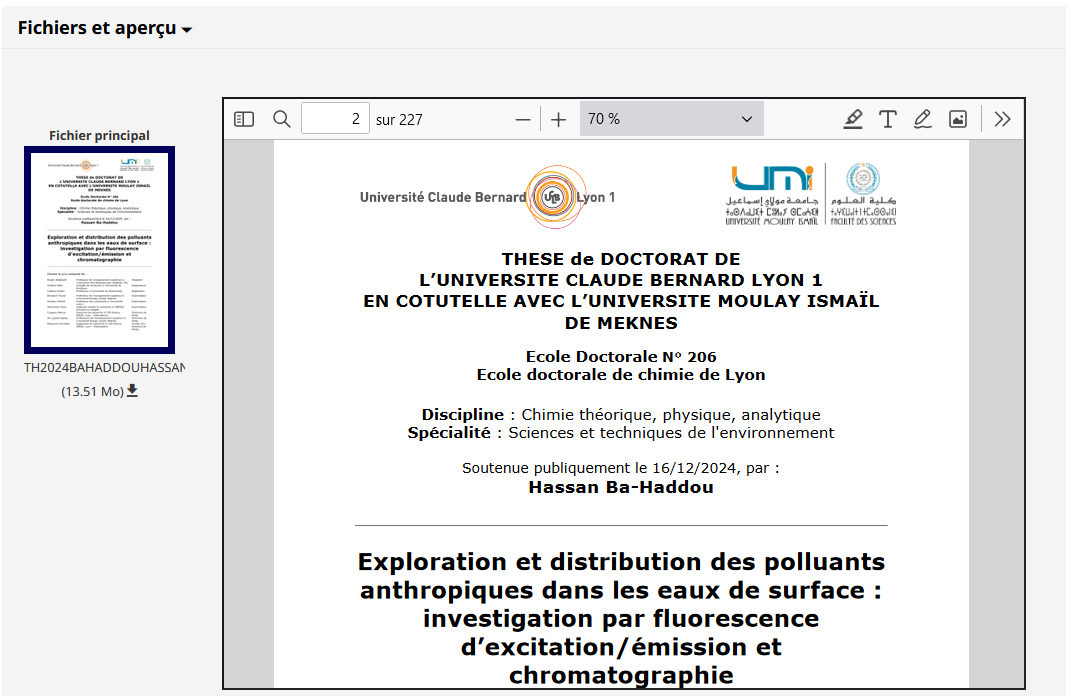Click 'Ecole doctorale de chimie de Lyon'

coord(621,374)
